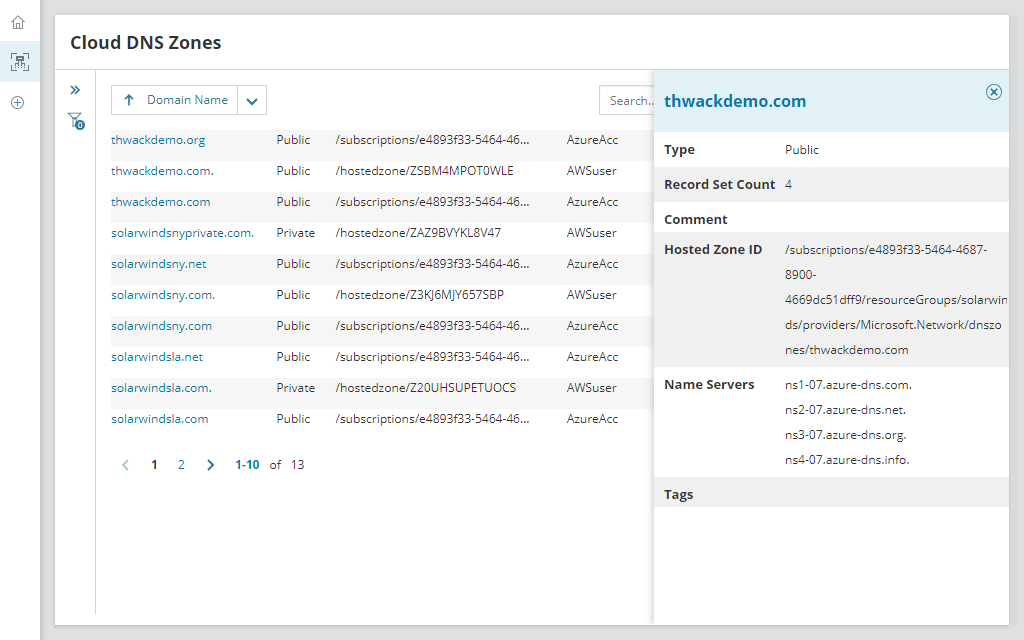Image resolution: width=1024 pixels, height=640 pixels.
Task: Expand the Tags section
Action: [678, 493]
